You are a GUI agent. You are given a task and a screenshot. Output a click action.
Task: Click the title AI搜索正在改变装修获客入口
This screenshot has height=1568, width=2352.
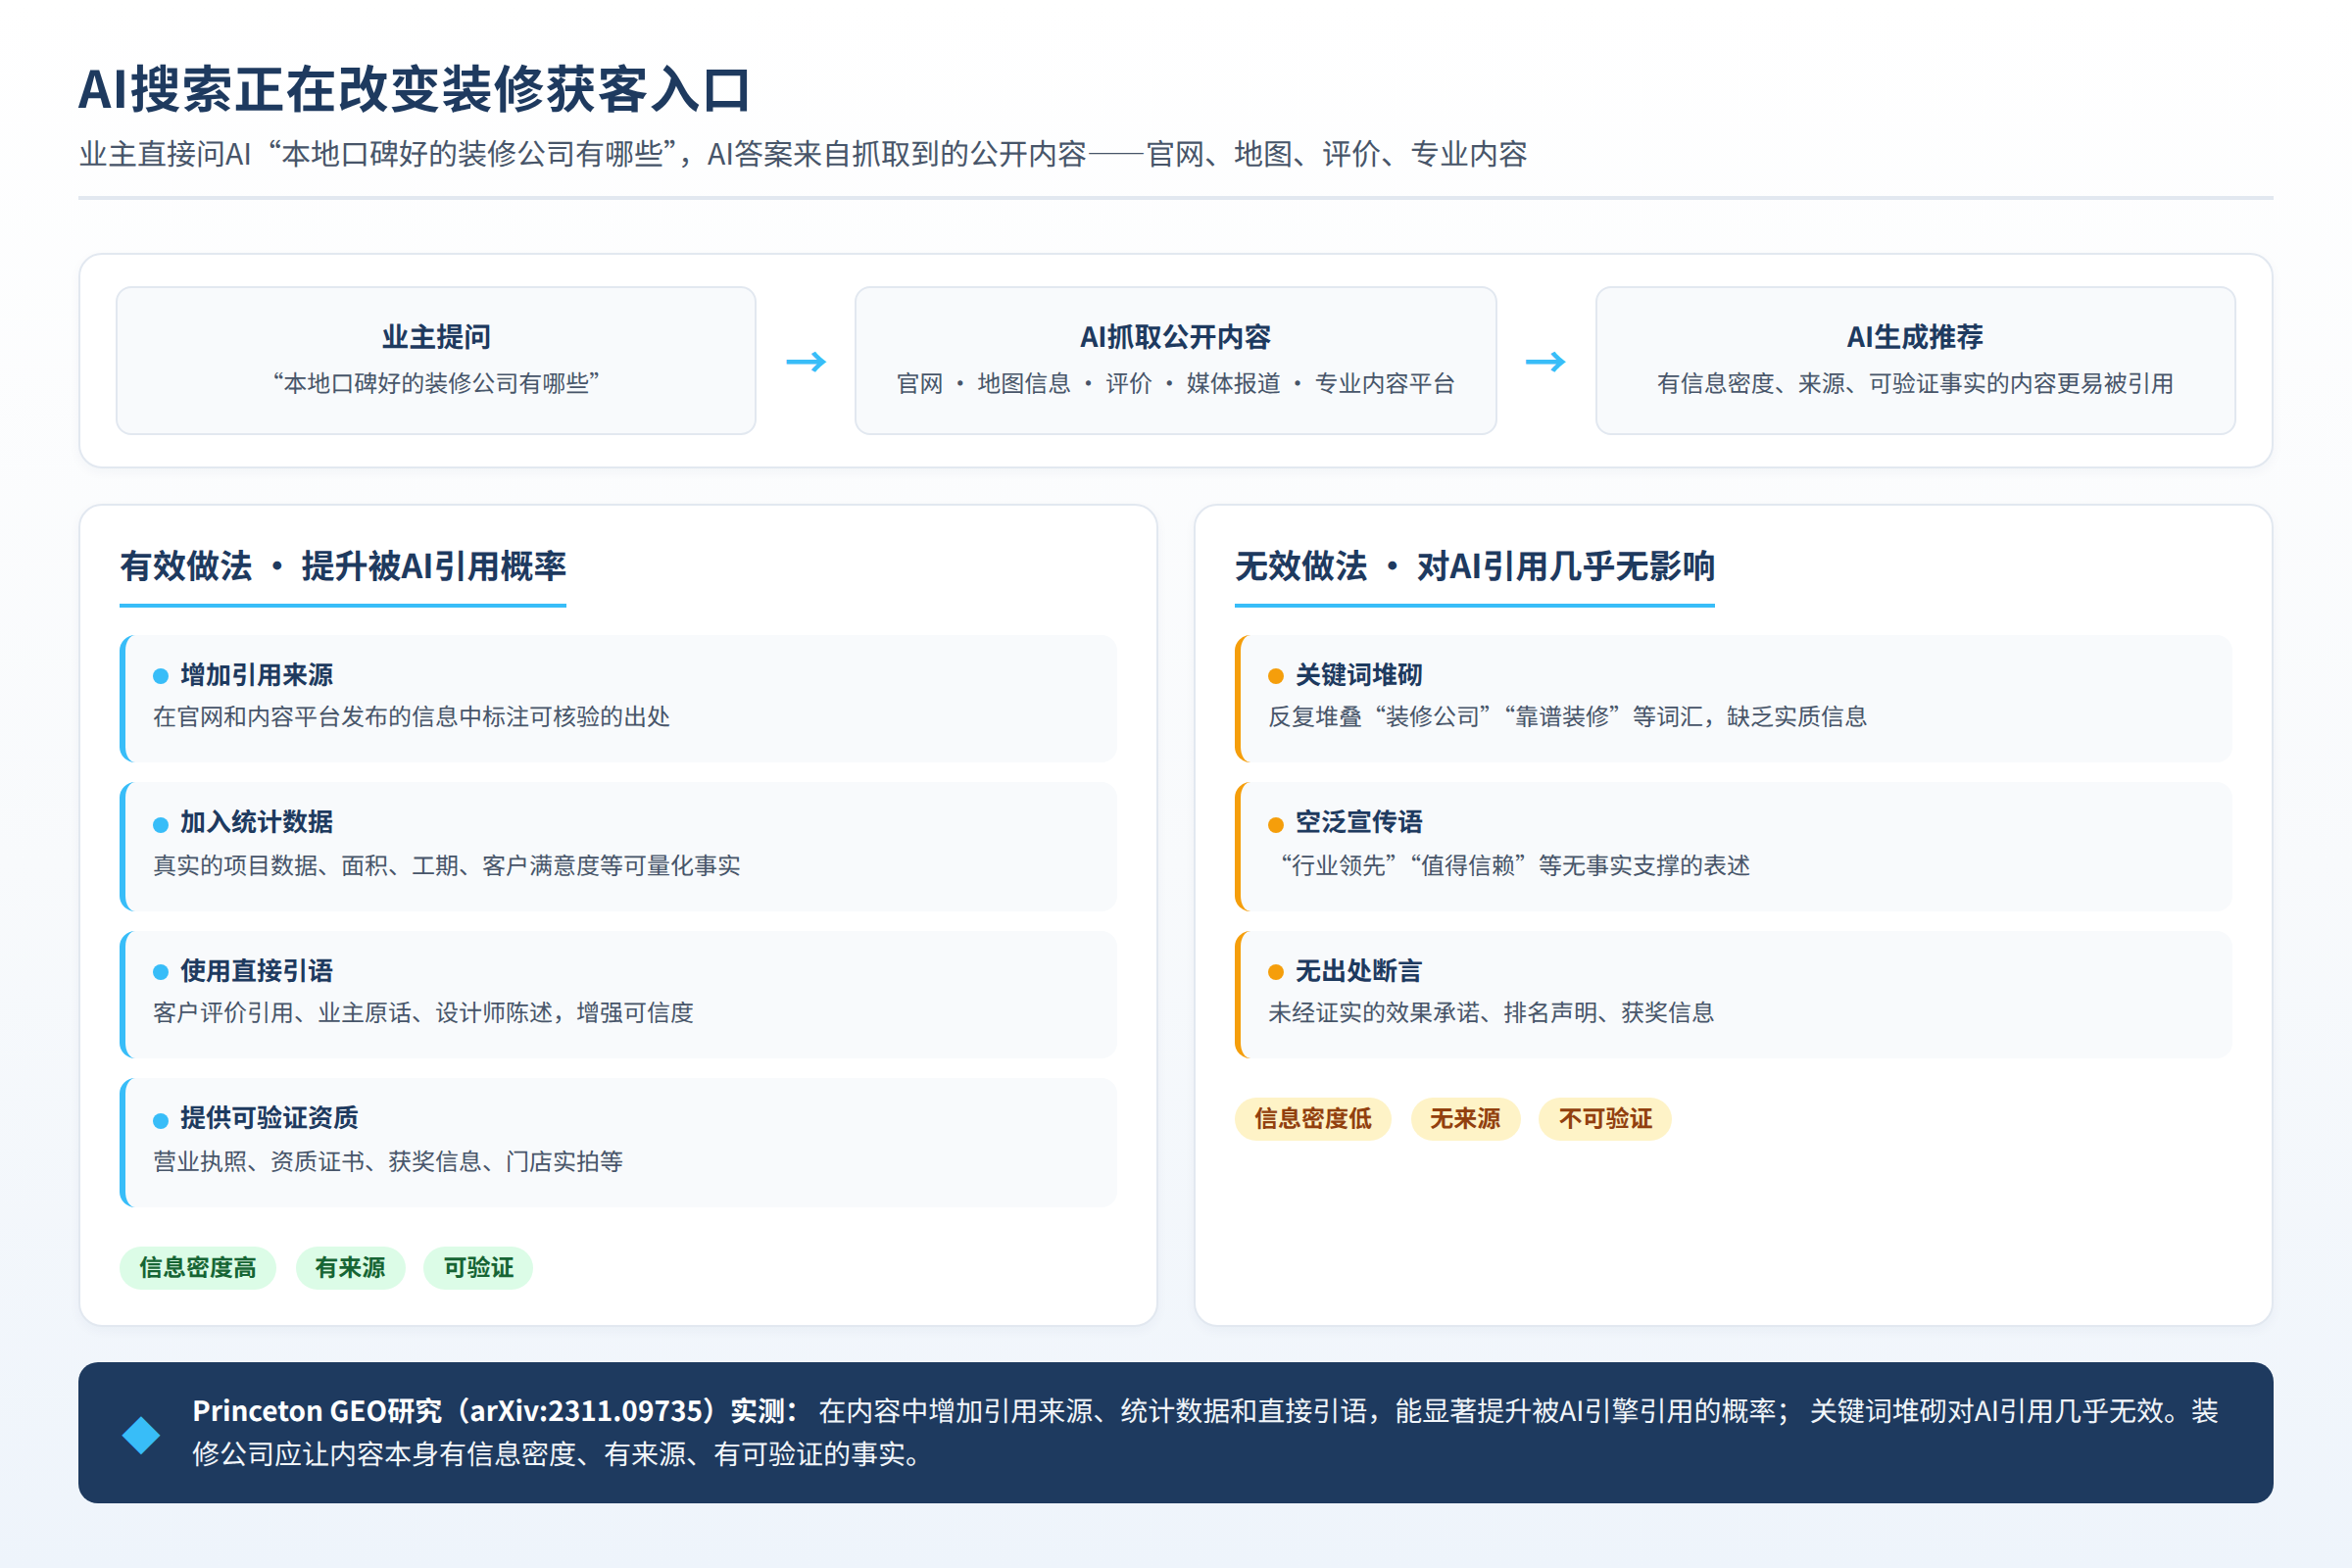[415, 89]
